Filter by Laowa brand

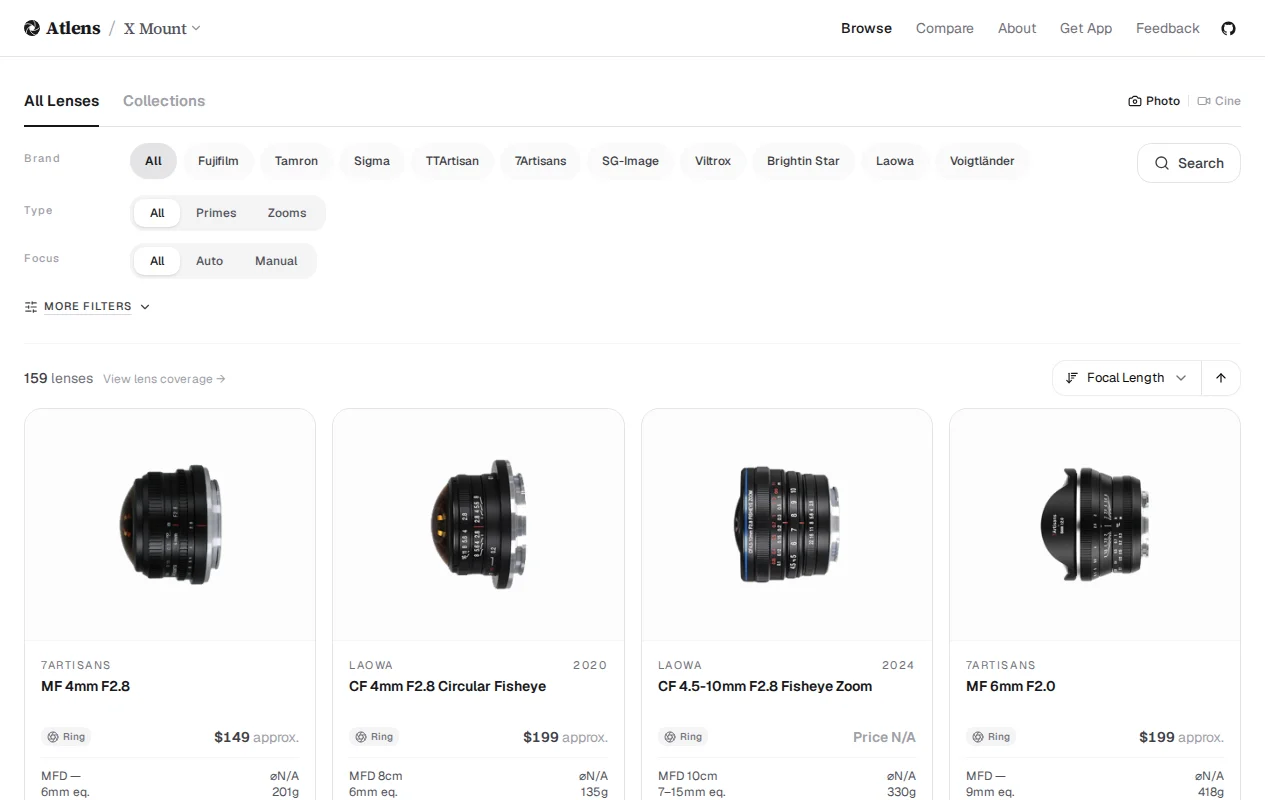click(x=895, y=161)
